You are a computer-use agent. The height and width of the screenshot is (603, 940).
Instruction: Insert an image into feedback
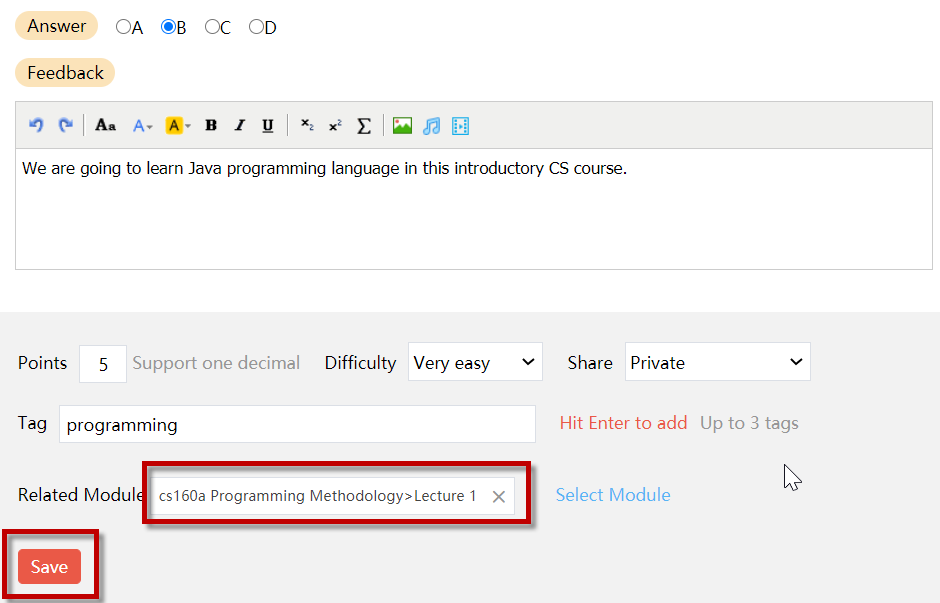point(402,126)
